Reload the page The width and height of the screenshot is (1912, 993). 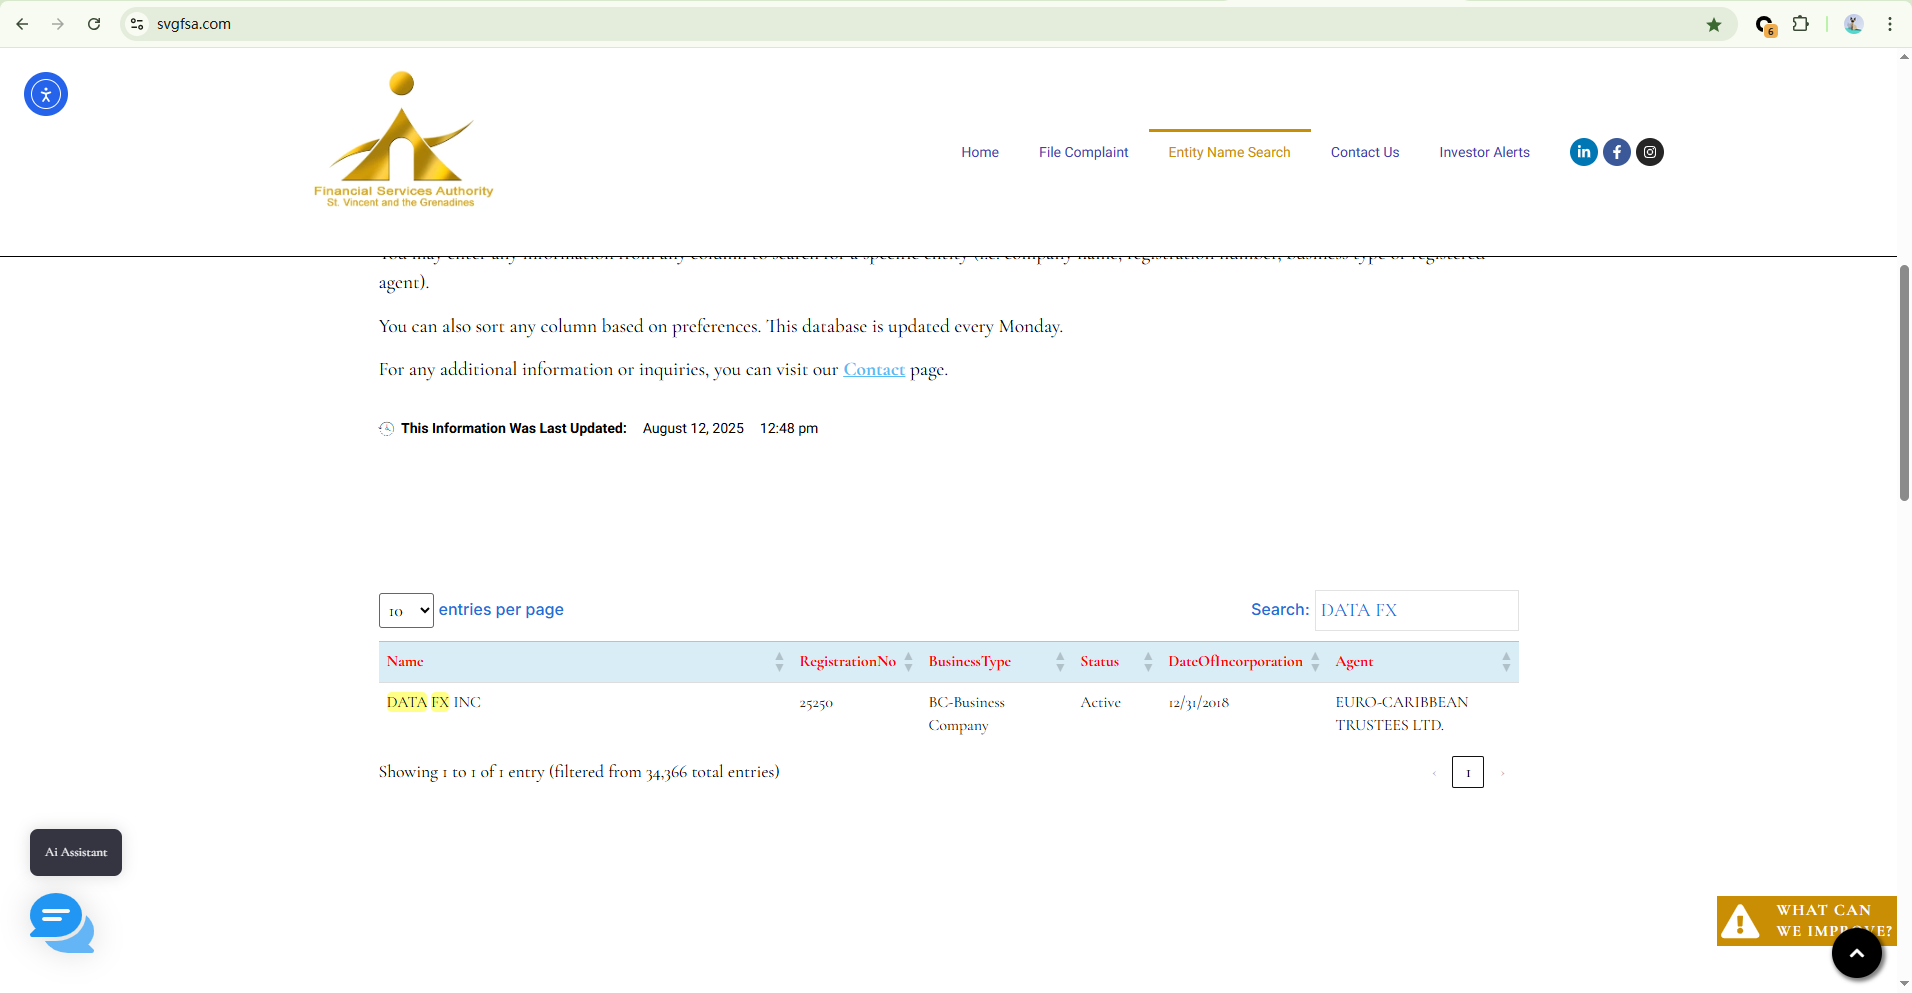[94, 24]
